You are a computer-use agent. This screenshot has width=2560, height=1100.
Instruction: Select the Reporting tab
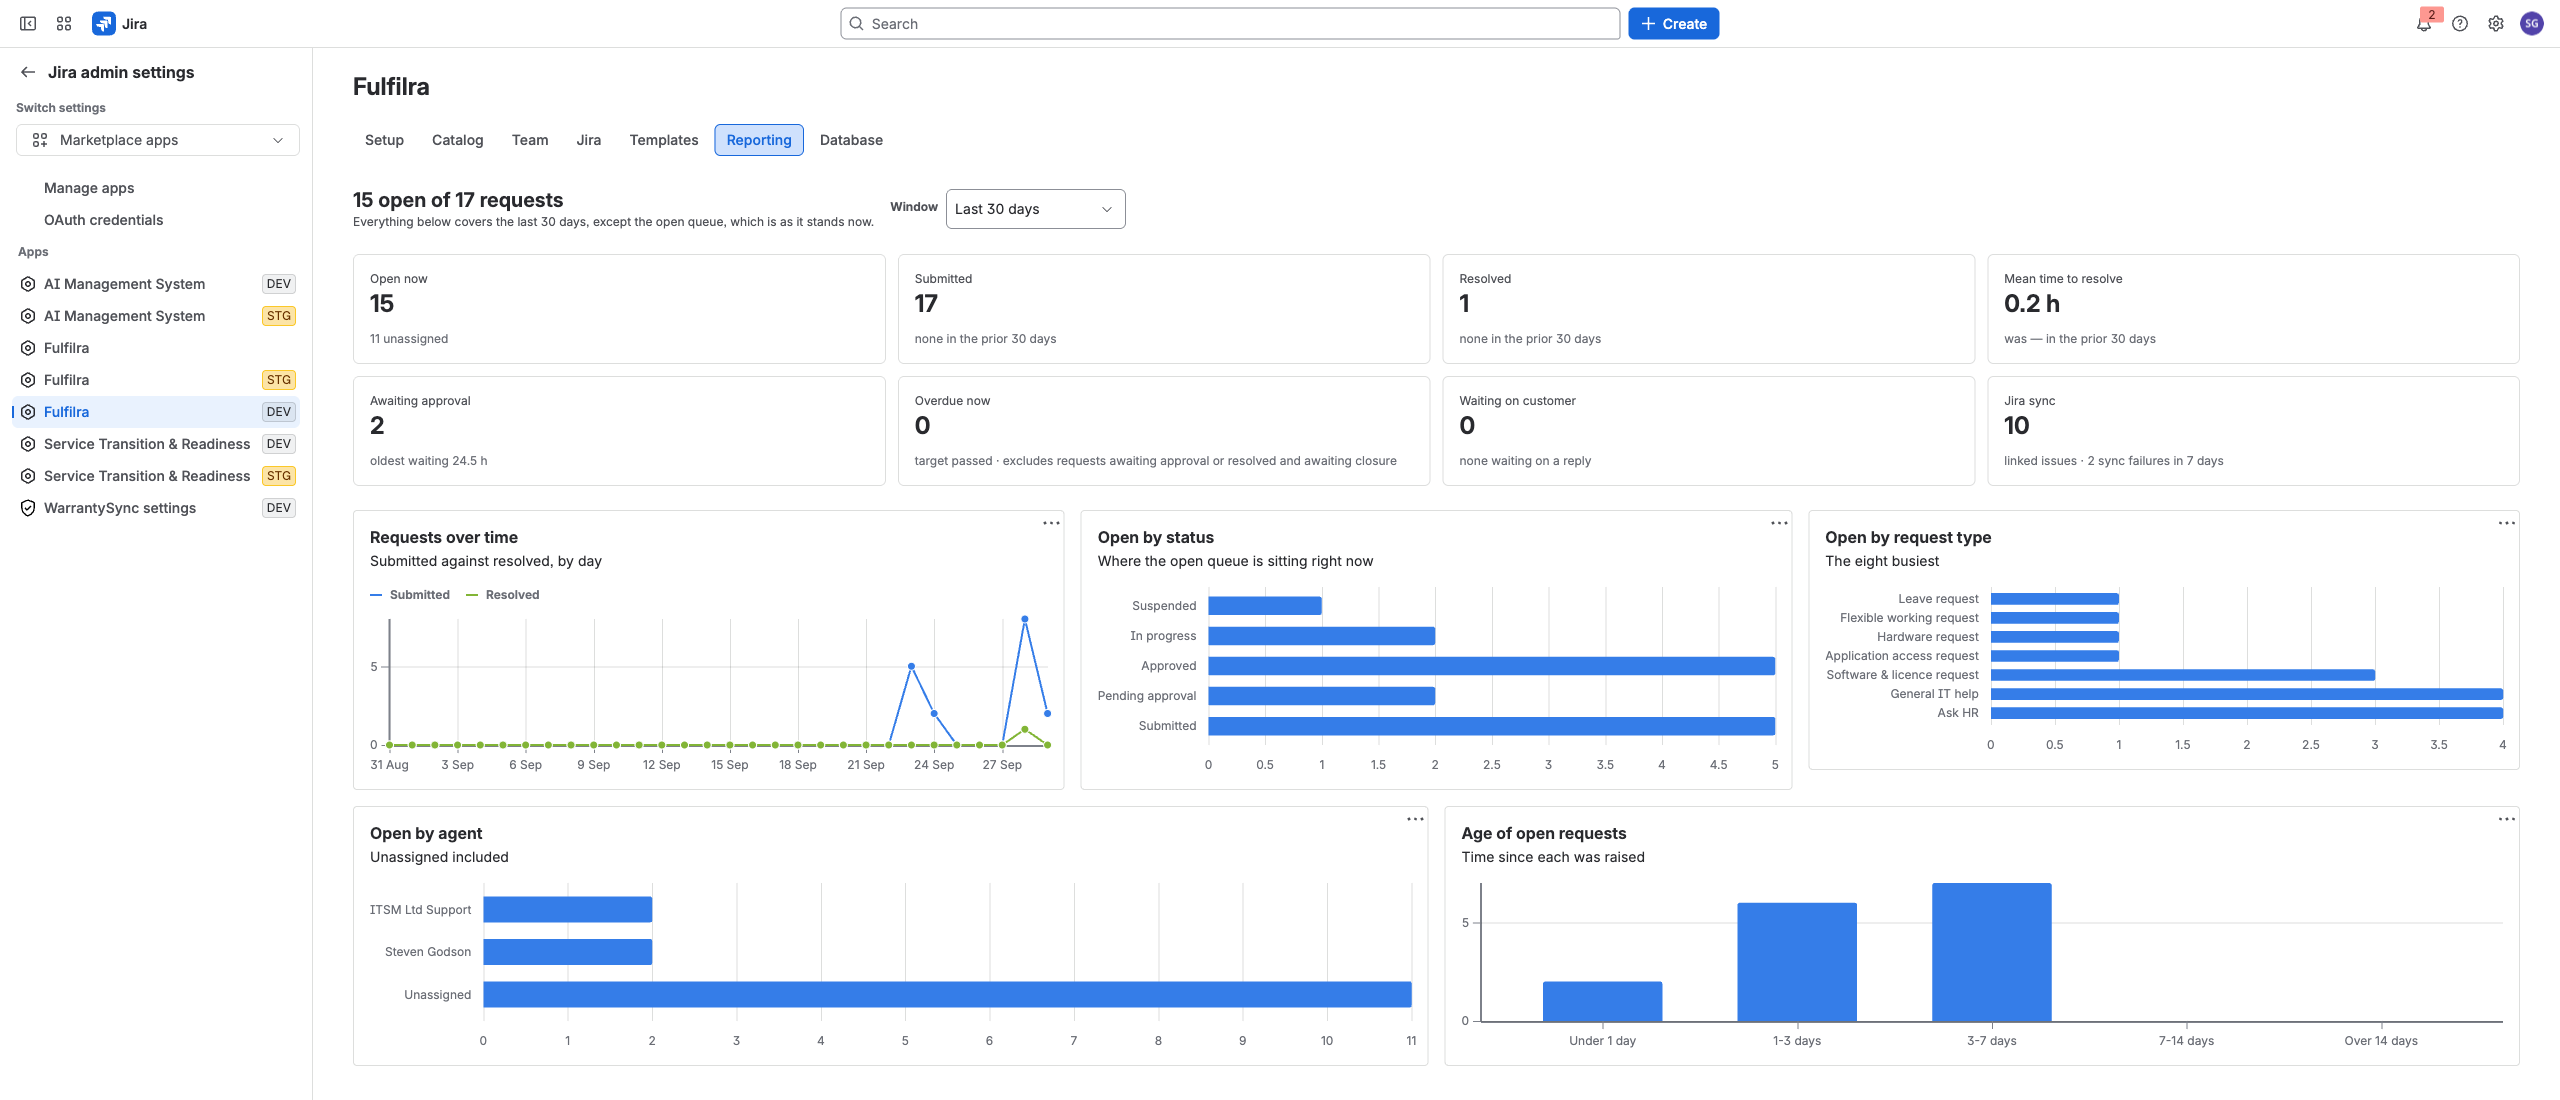759,140
